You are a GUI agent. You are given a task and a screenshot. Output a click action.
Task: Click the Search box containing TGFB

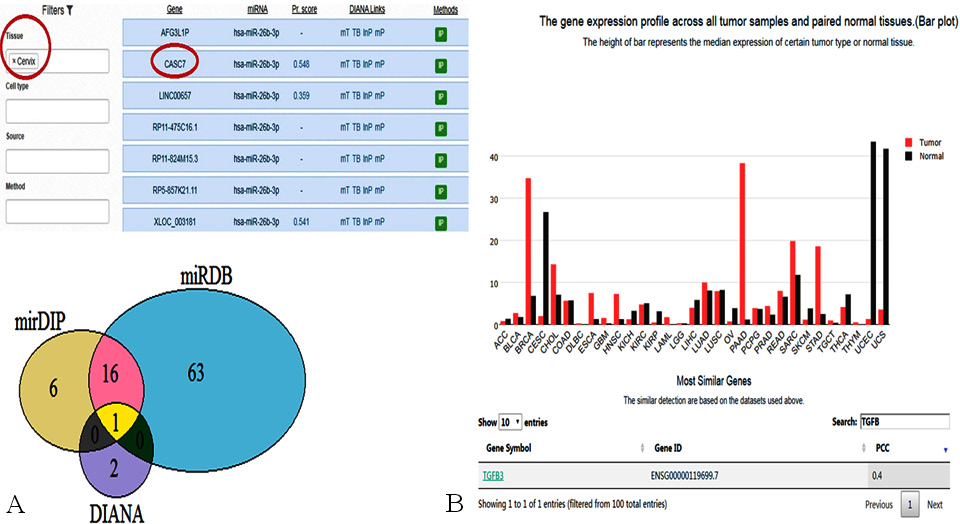pyautogui.click(x=905, y=421)
